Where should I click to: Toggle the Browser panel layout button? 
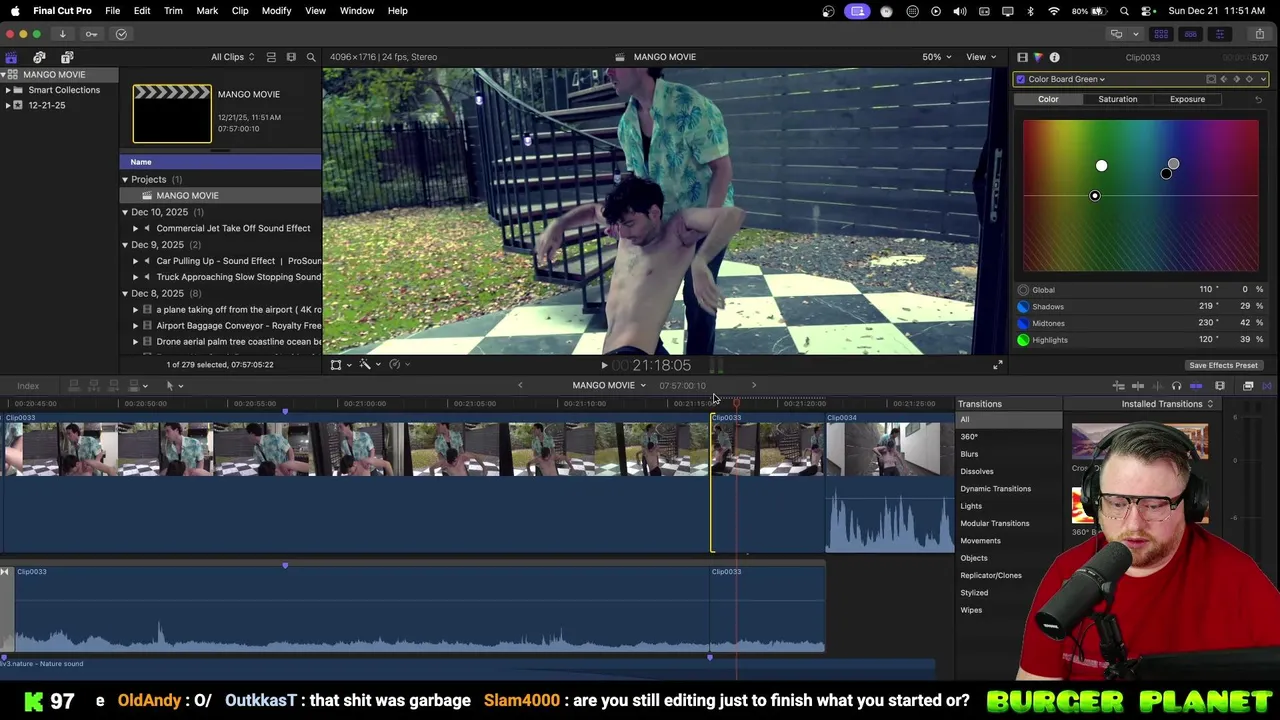(1161, 34)
